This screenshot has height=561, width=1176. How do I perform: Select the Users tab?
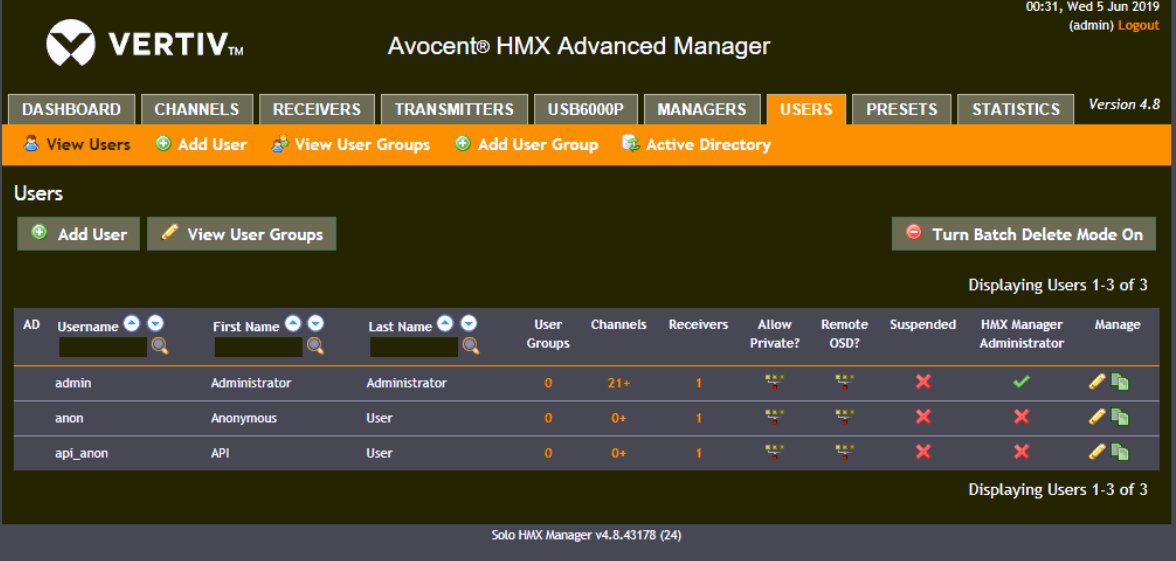coord(806,110)
